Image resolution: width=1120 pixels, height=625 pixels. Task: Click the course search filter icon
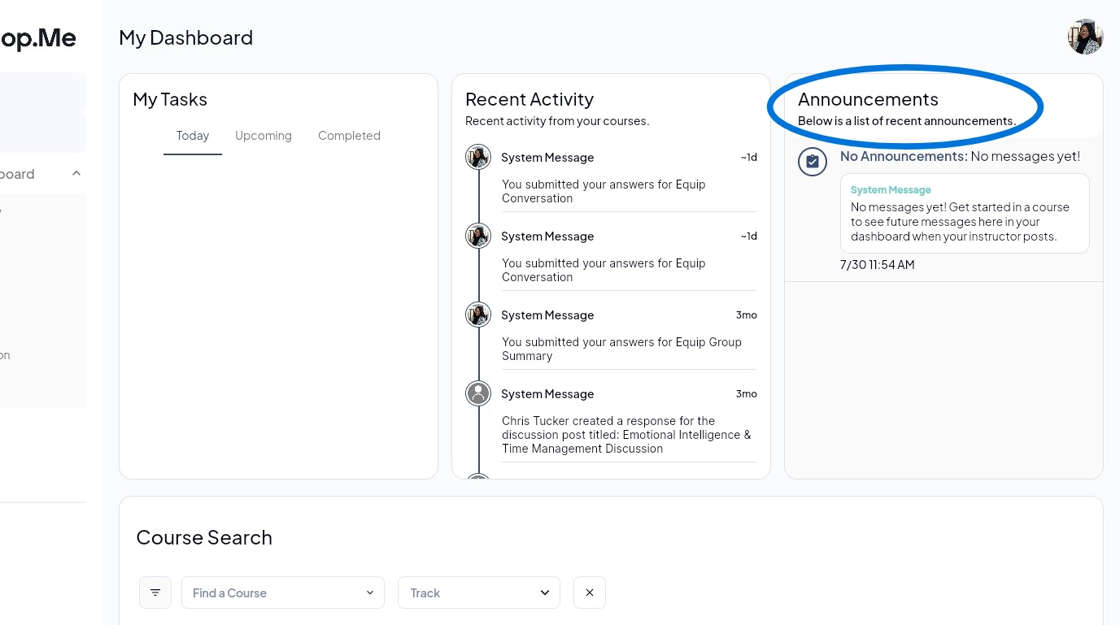point(155,593)
